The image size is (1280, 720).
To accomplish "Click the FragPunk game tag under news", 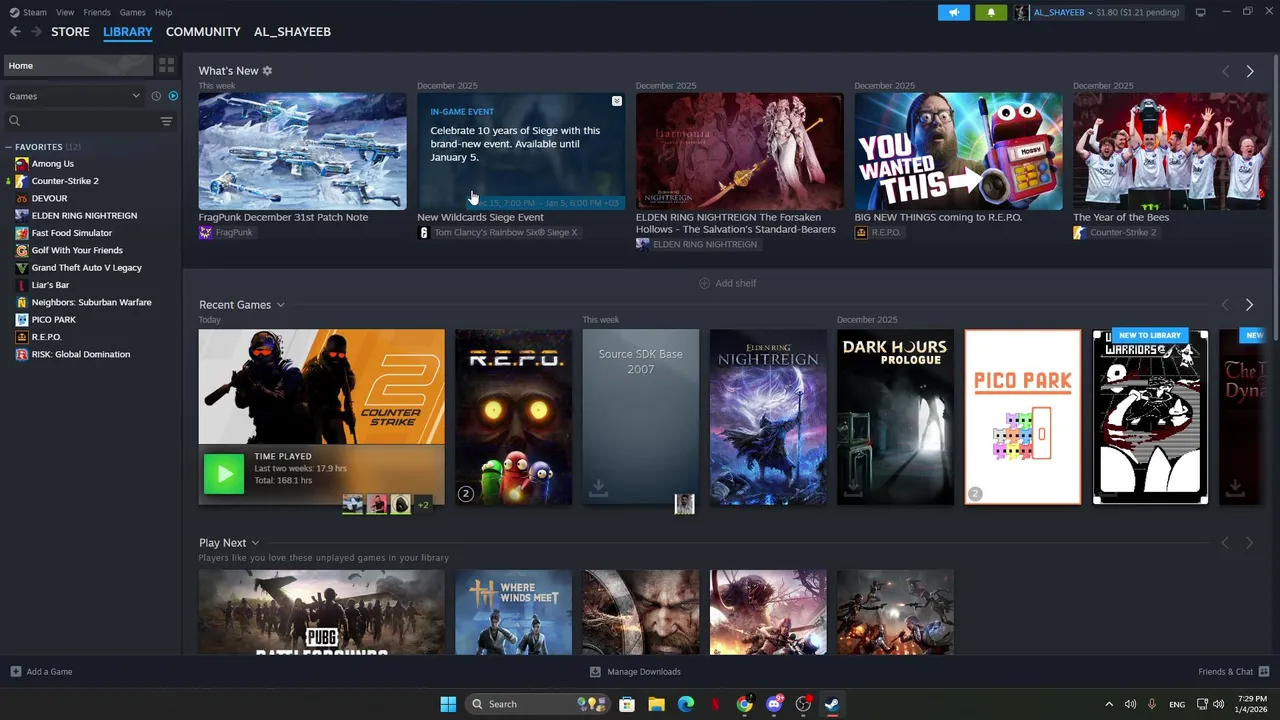I will pyautogui.click(x=226, y=233).
